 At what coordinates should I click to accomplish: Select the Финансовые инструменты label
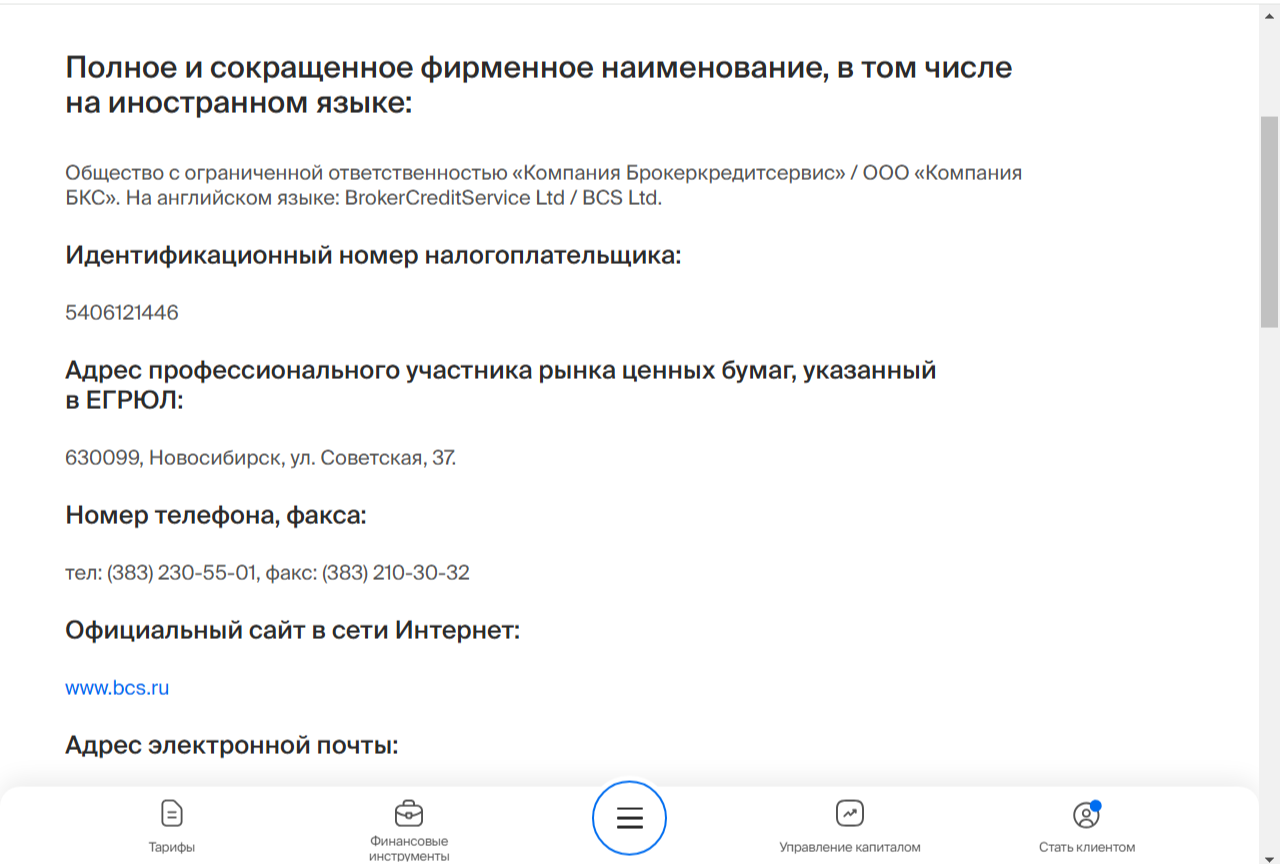point(408,849)
